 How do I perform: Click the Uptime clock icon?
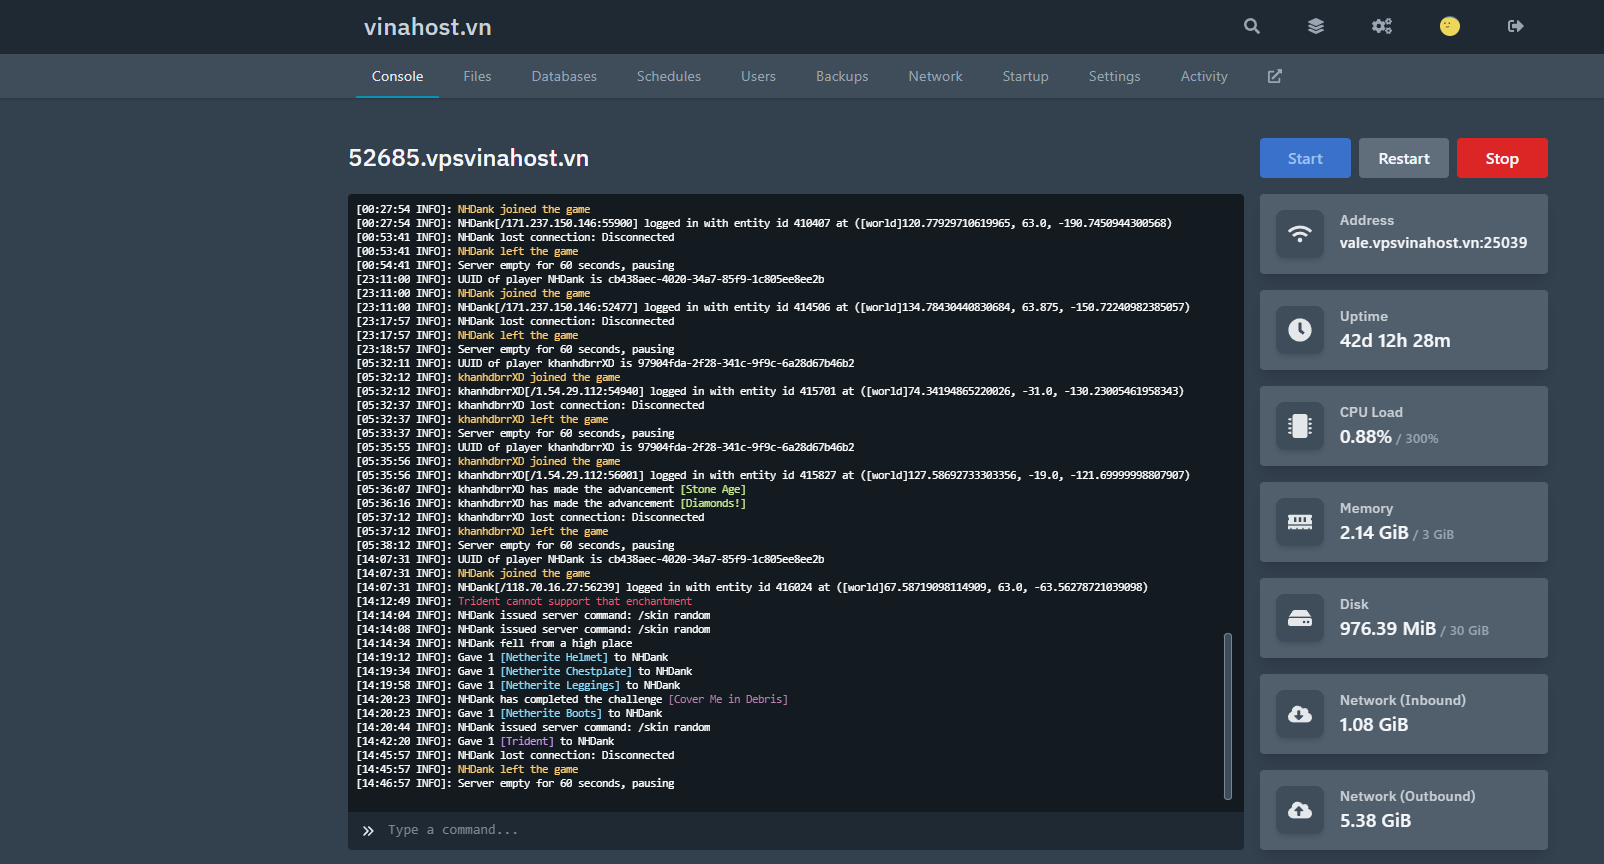(1299, 330)
